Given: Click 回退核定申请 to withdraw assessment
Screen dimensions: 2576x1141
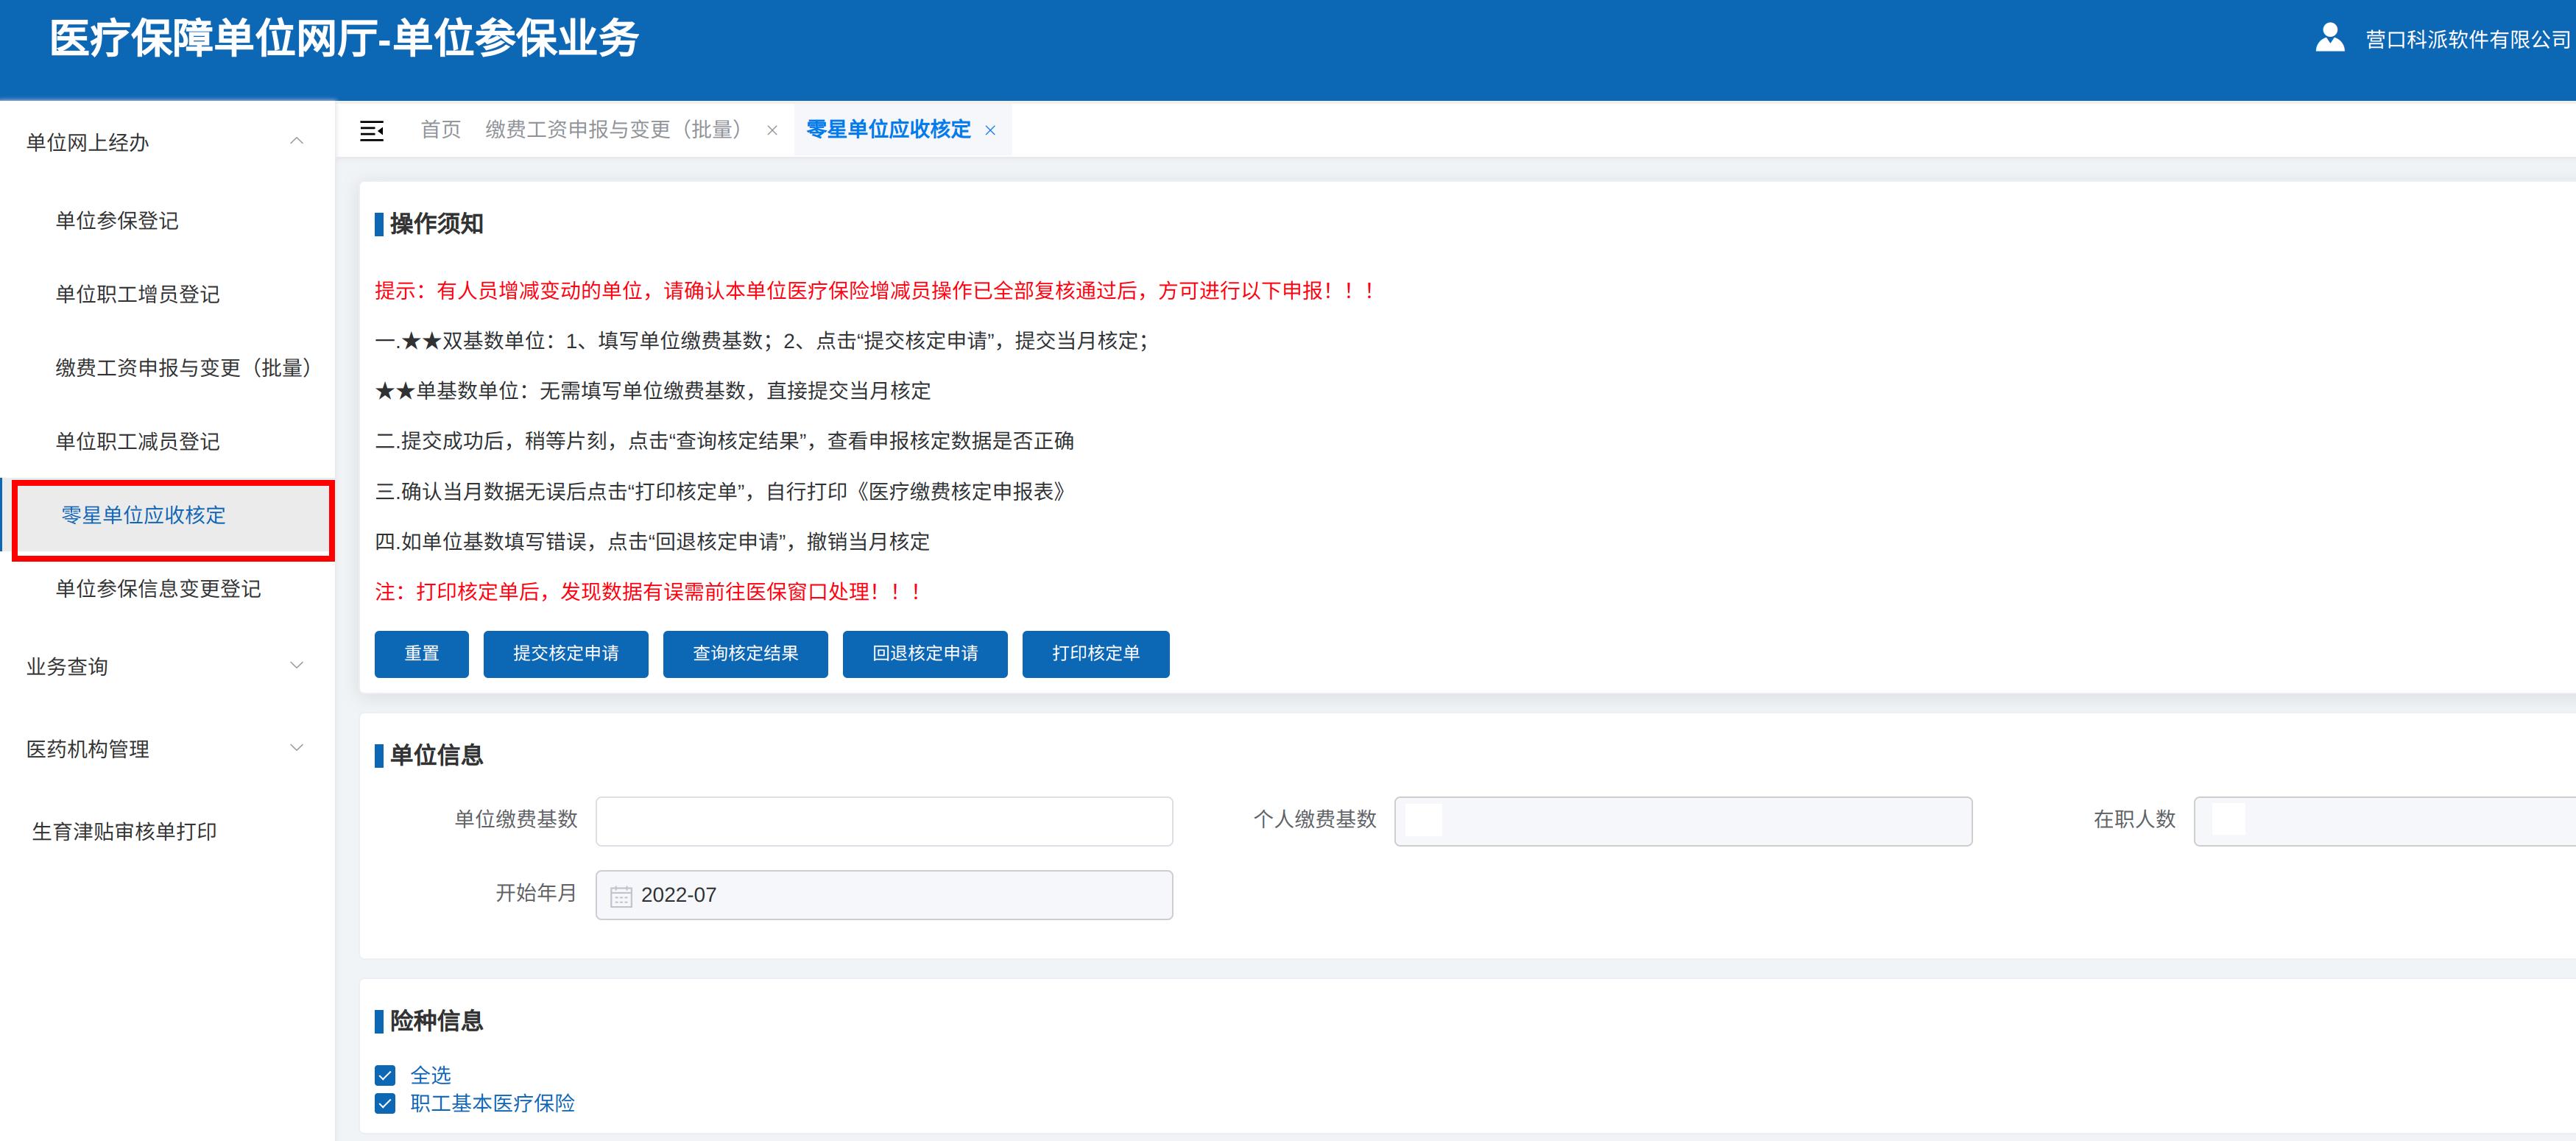Looking at the screenshot, I should point(925,654).
